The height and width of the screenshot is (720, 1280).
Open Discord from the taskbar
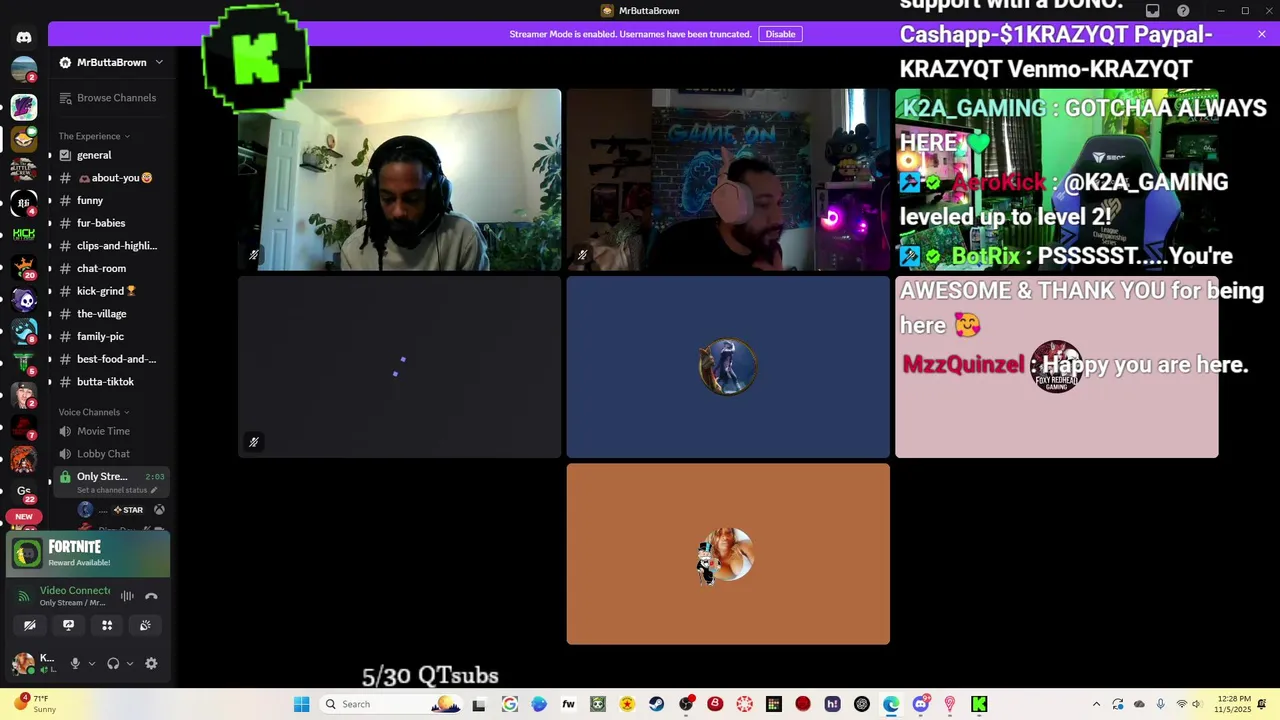point(920,704)
